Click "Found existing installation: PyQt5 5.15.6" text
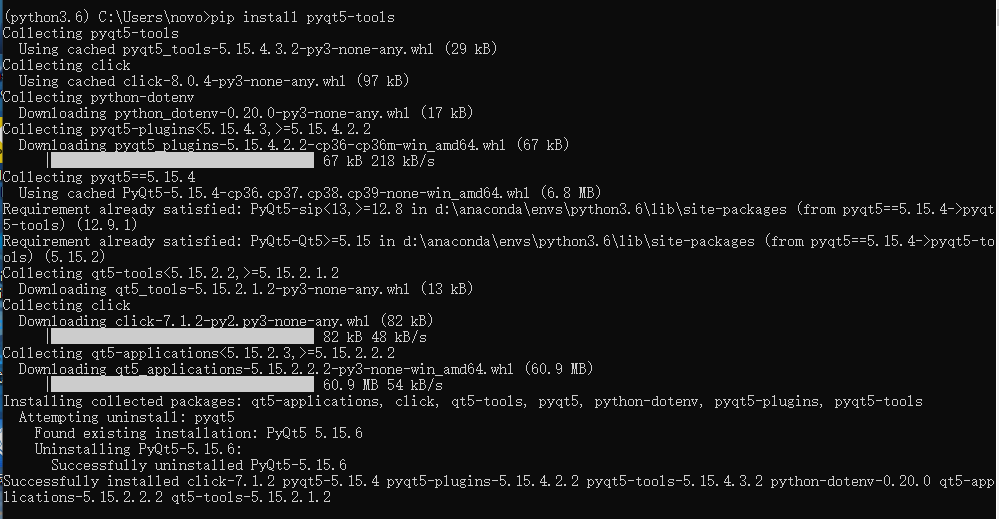This screenshot has width=999, height=519. coord(198,433)
